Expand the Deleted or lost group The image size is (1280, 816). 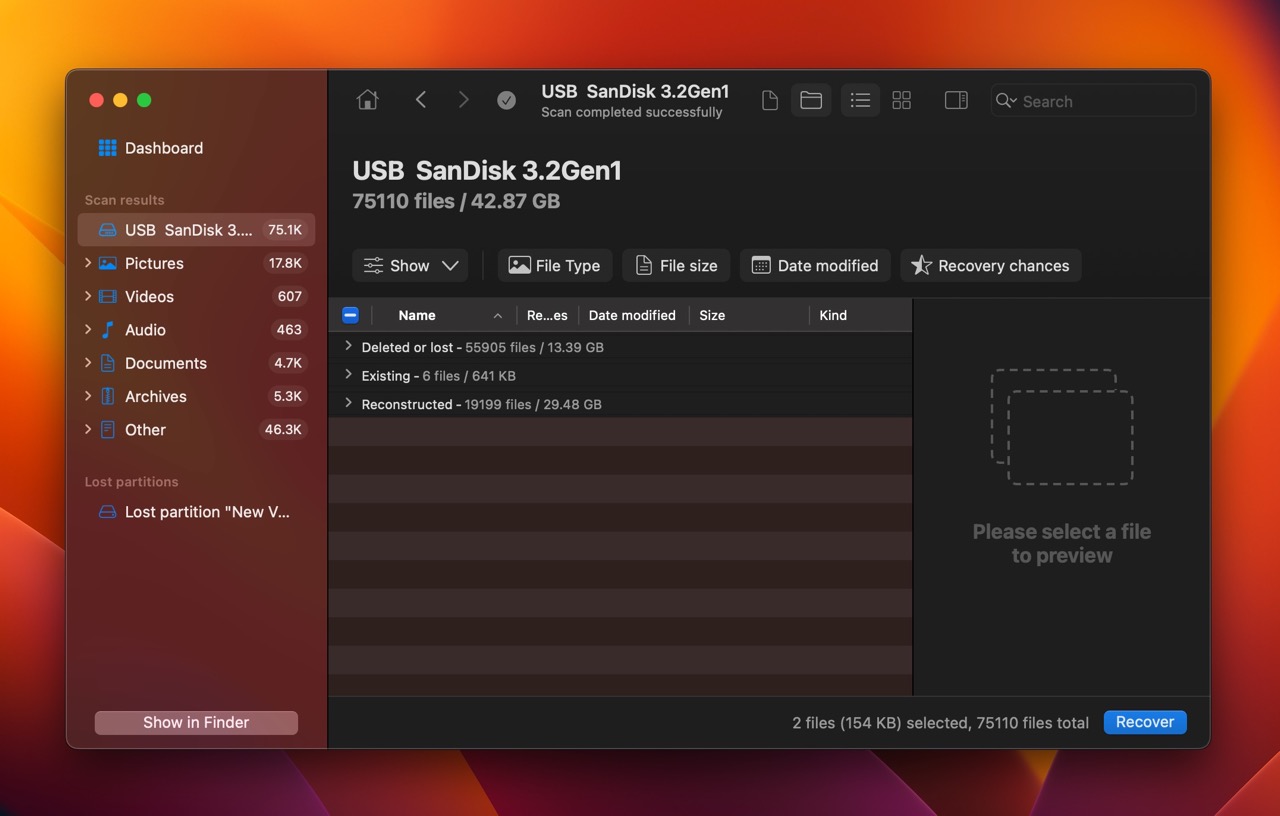click(x=348, y=346)
